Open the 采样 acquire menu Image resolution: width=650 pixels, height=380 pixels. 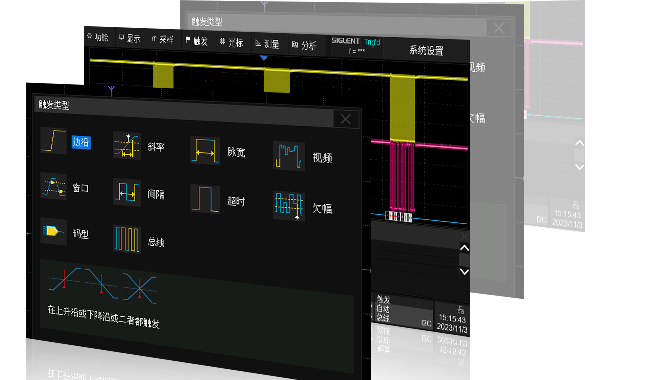162,39
